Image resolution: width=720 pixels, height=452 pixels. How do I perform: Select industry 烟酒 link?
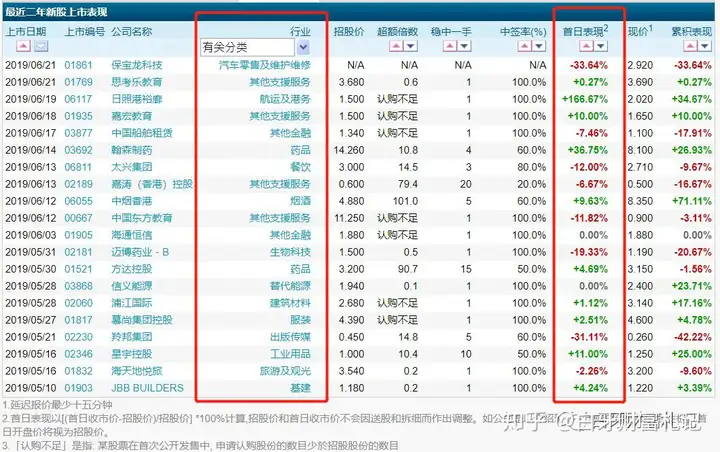pos(301,201)
